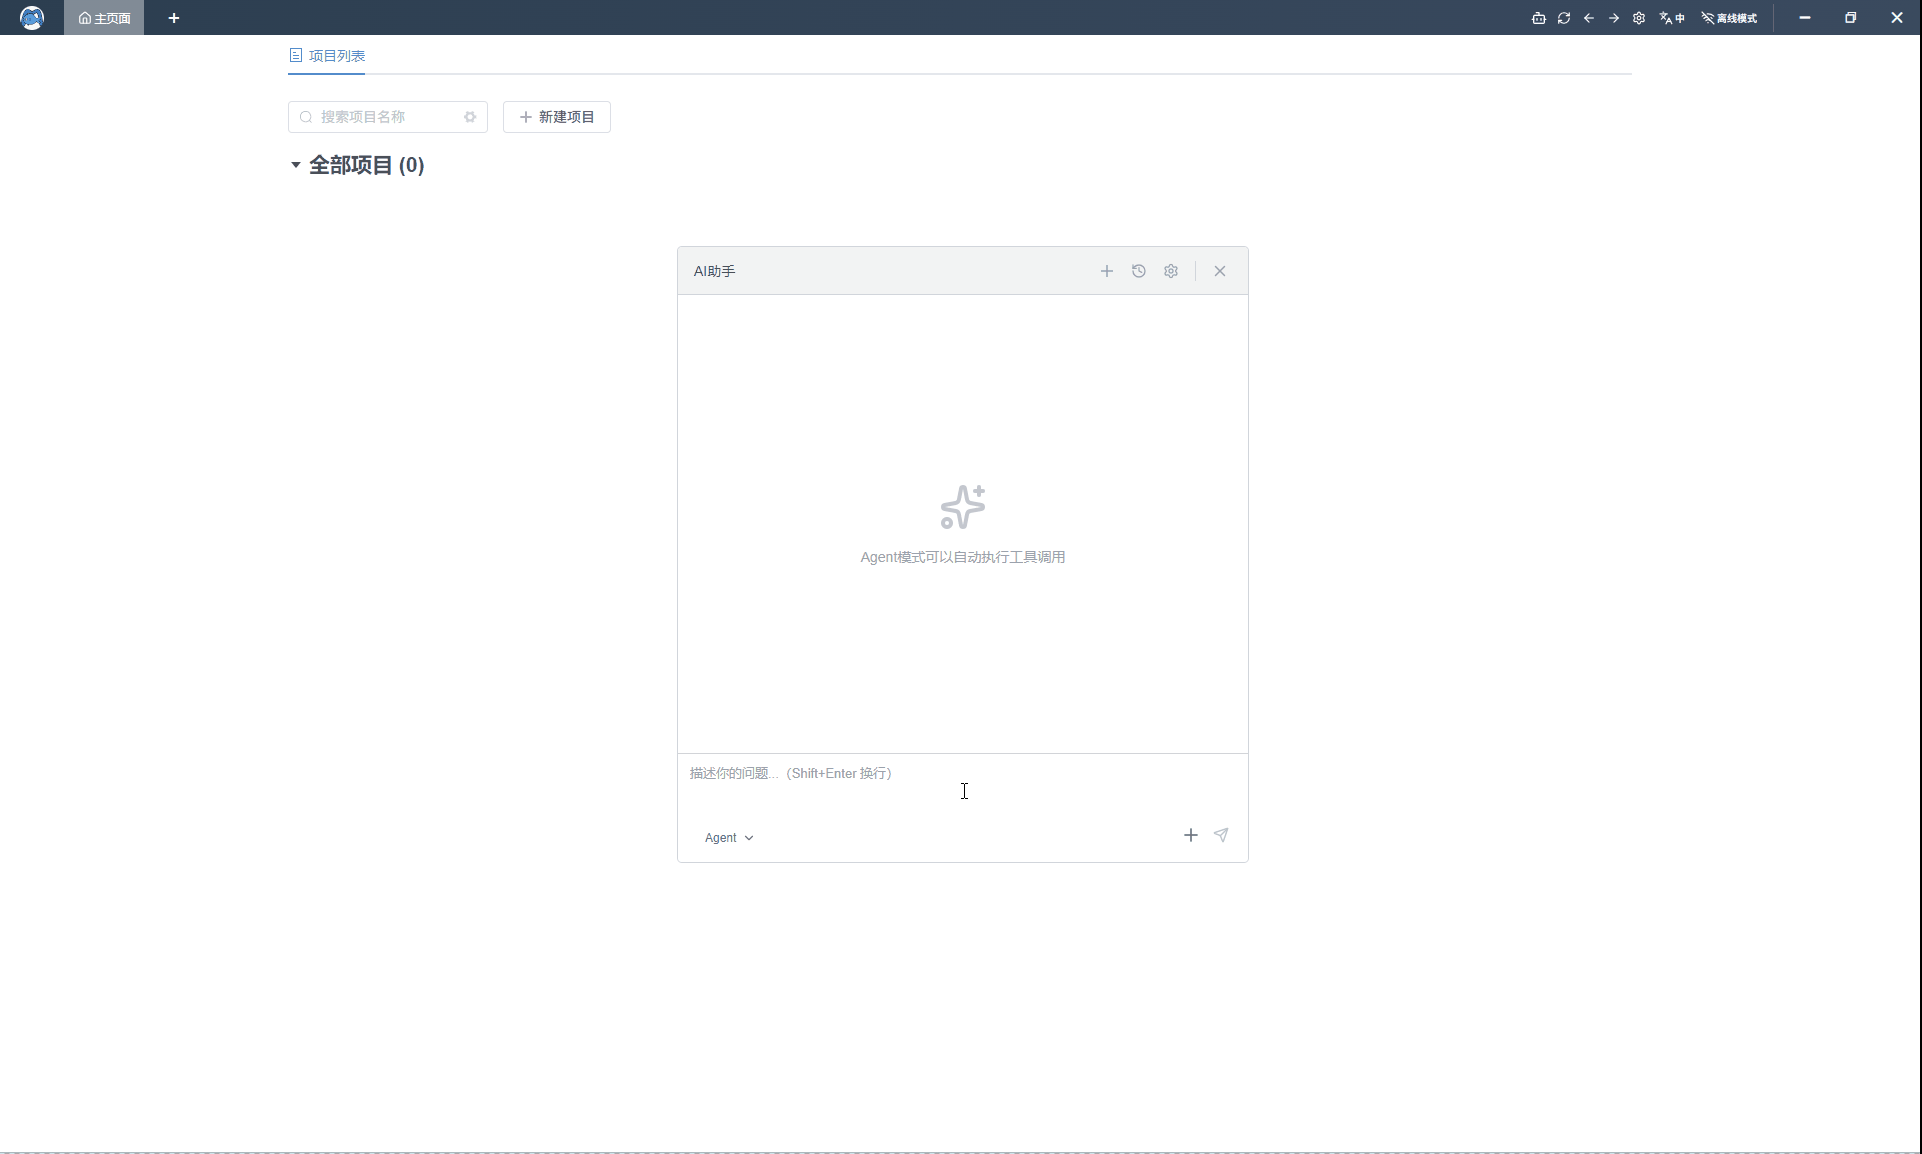Collapse the 全部项目 (0) section

click(296, 165)
